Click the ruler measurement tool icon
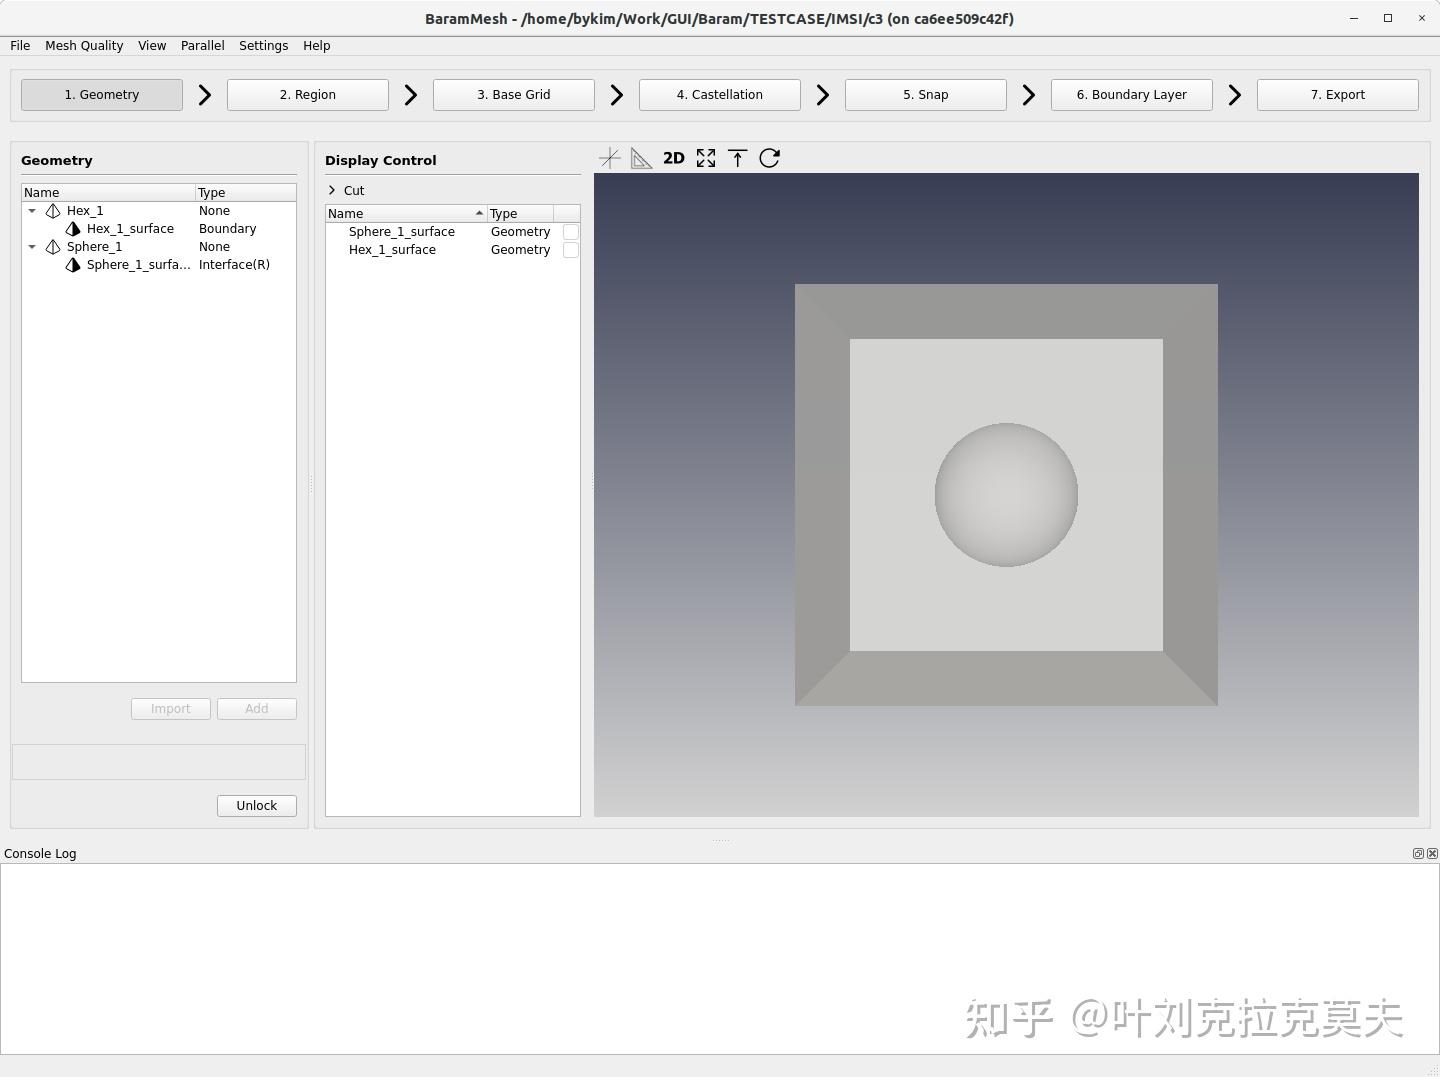Viewport: 1440px width, 1077px height. 642,158
